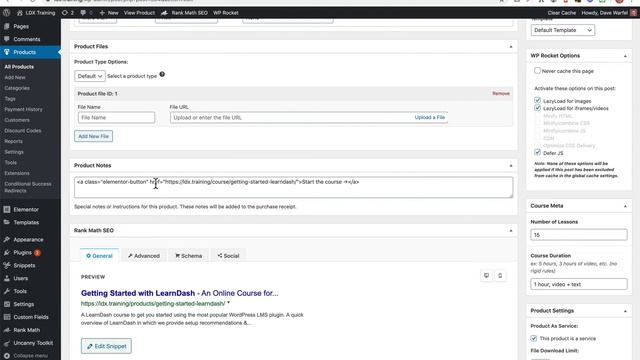Click the Comments sidebar icon
The image size is (640, 360).
7,39
